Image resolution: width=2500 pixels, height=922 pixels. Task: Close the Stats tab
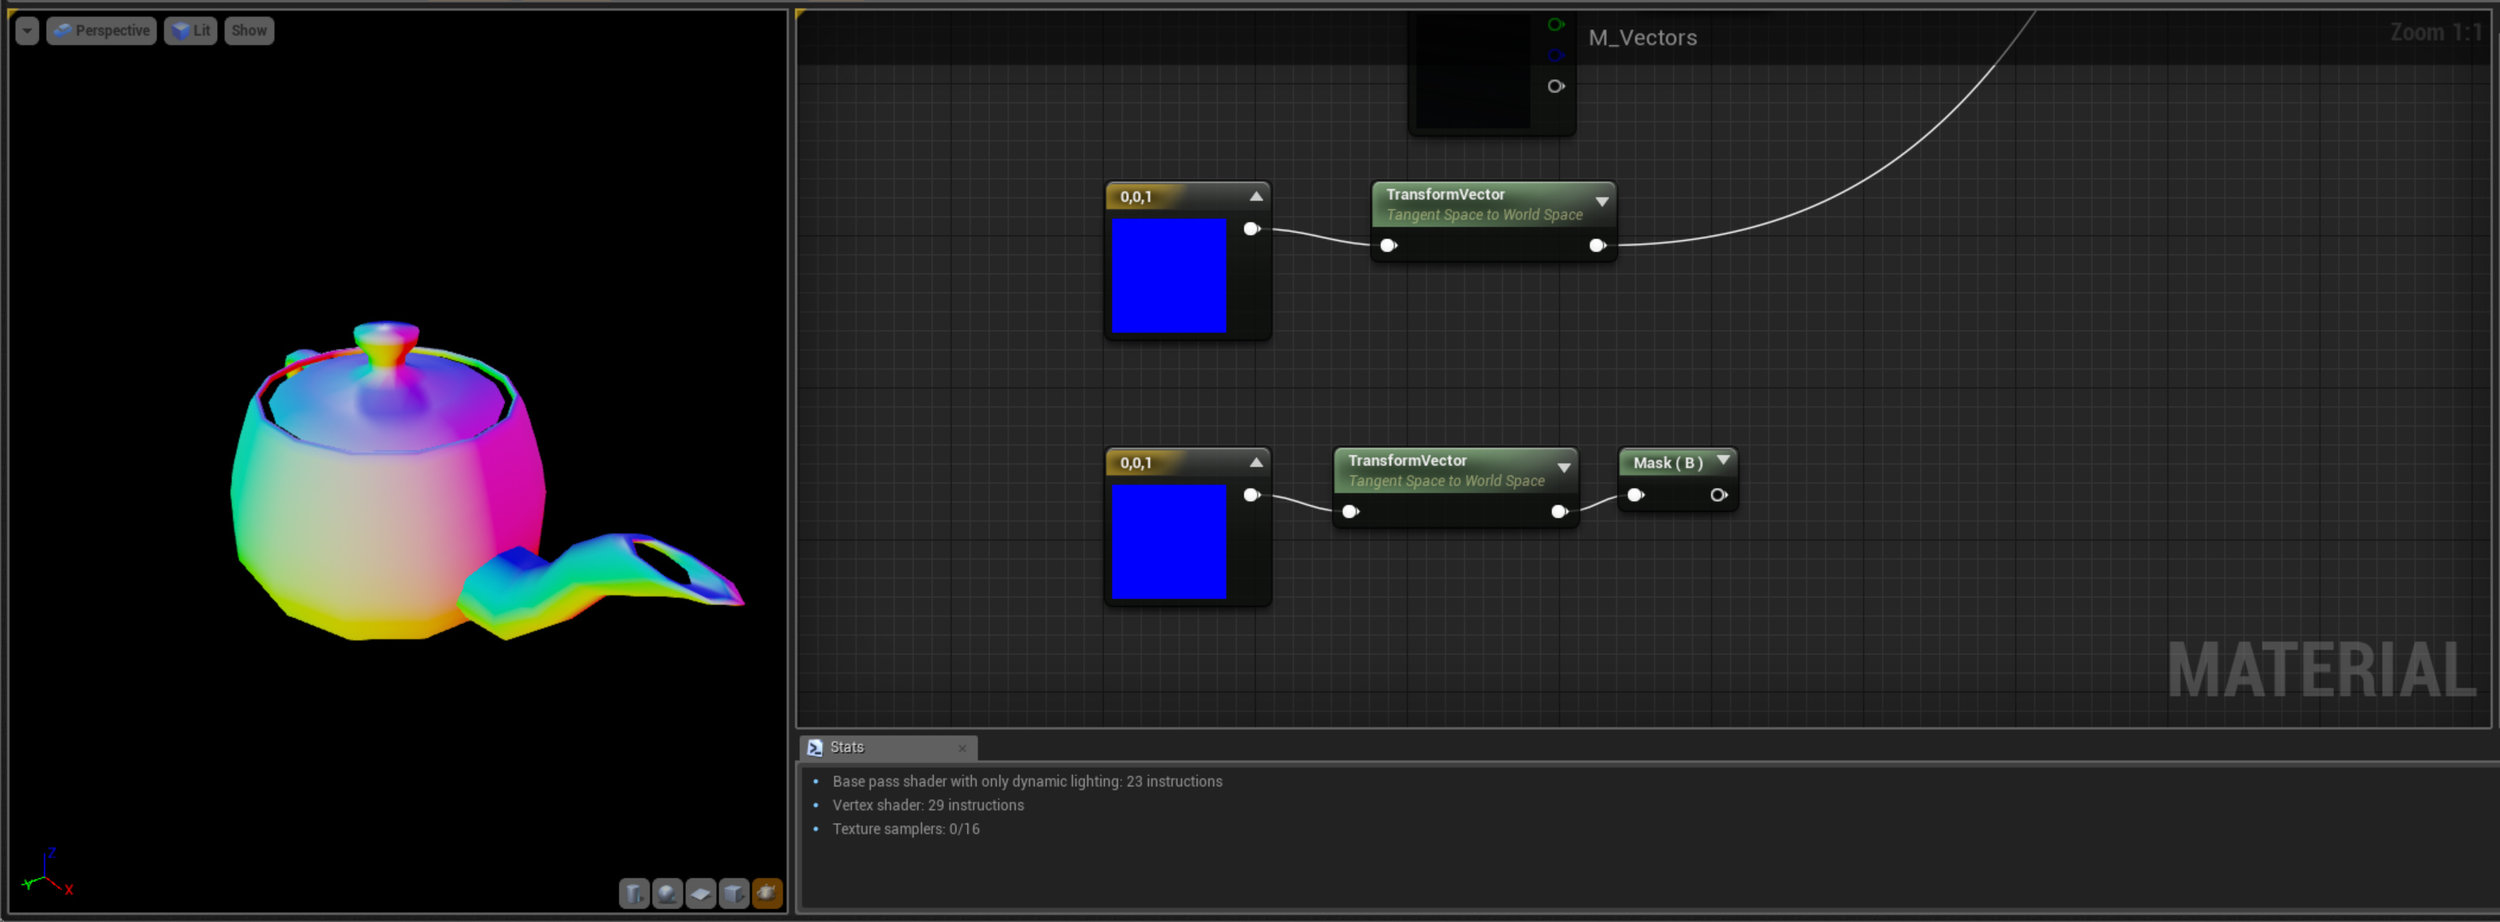click(x=962, y=748)
